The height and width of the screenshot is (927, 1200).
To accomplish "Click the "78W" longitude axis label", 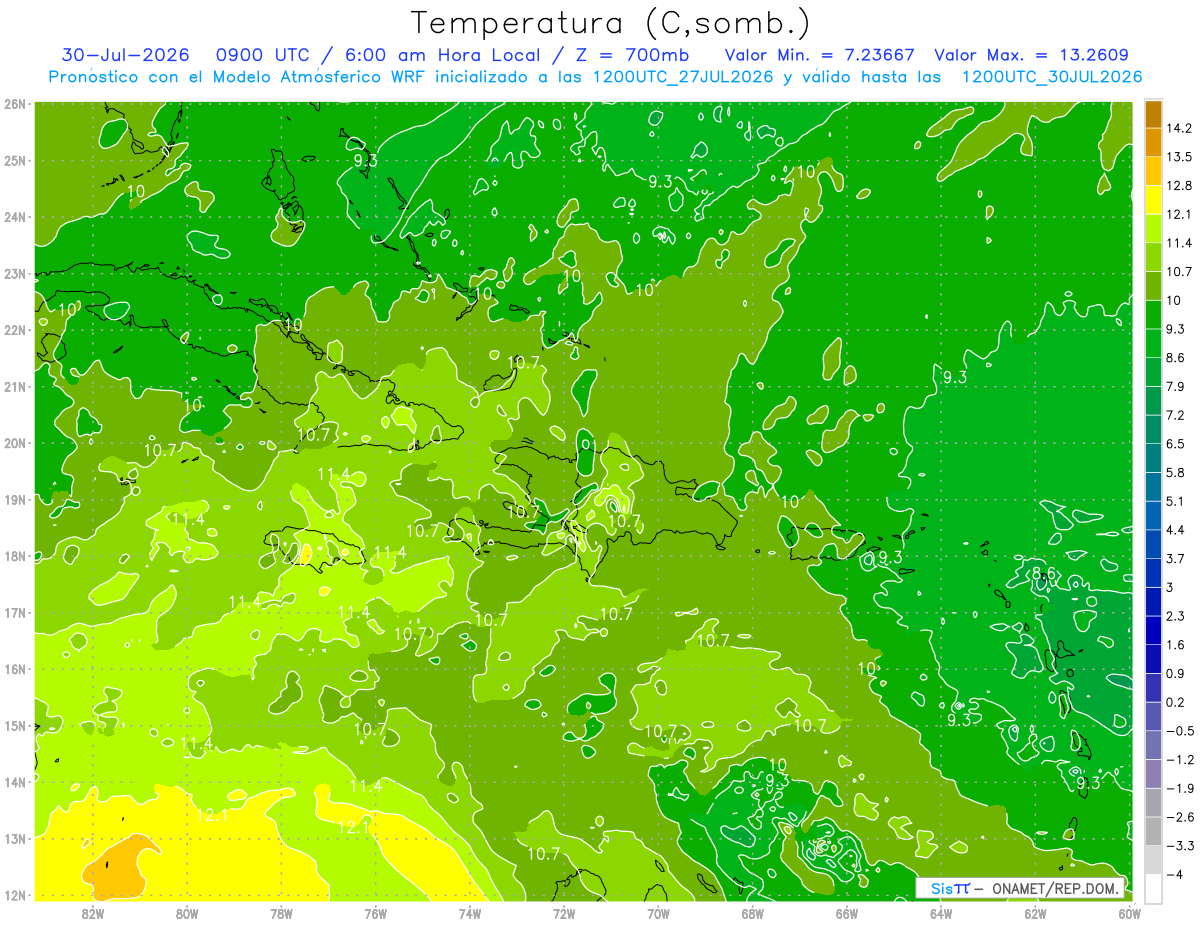I will click(281, 914).
